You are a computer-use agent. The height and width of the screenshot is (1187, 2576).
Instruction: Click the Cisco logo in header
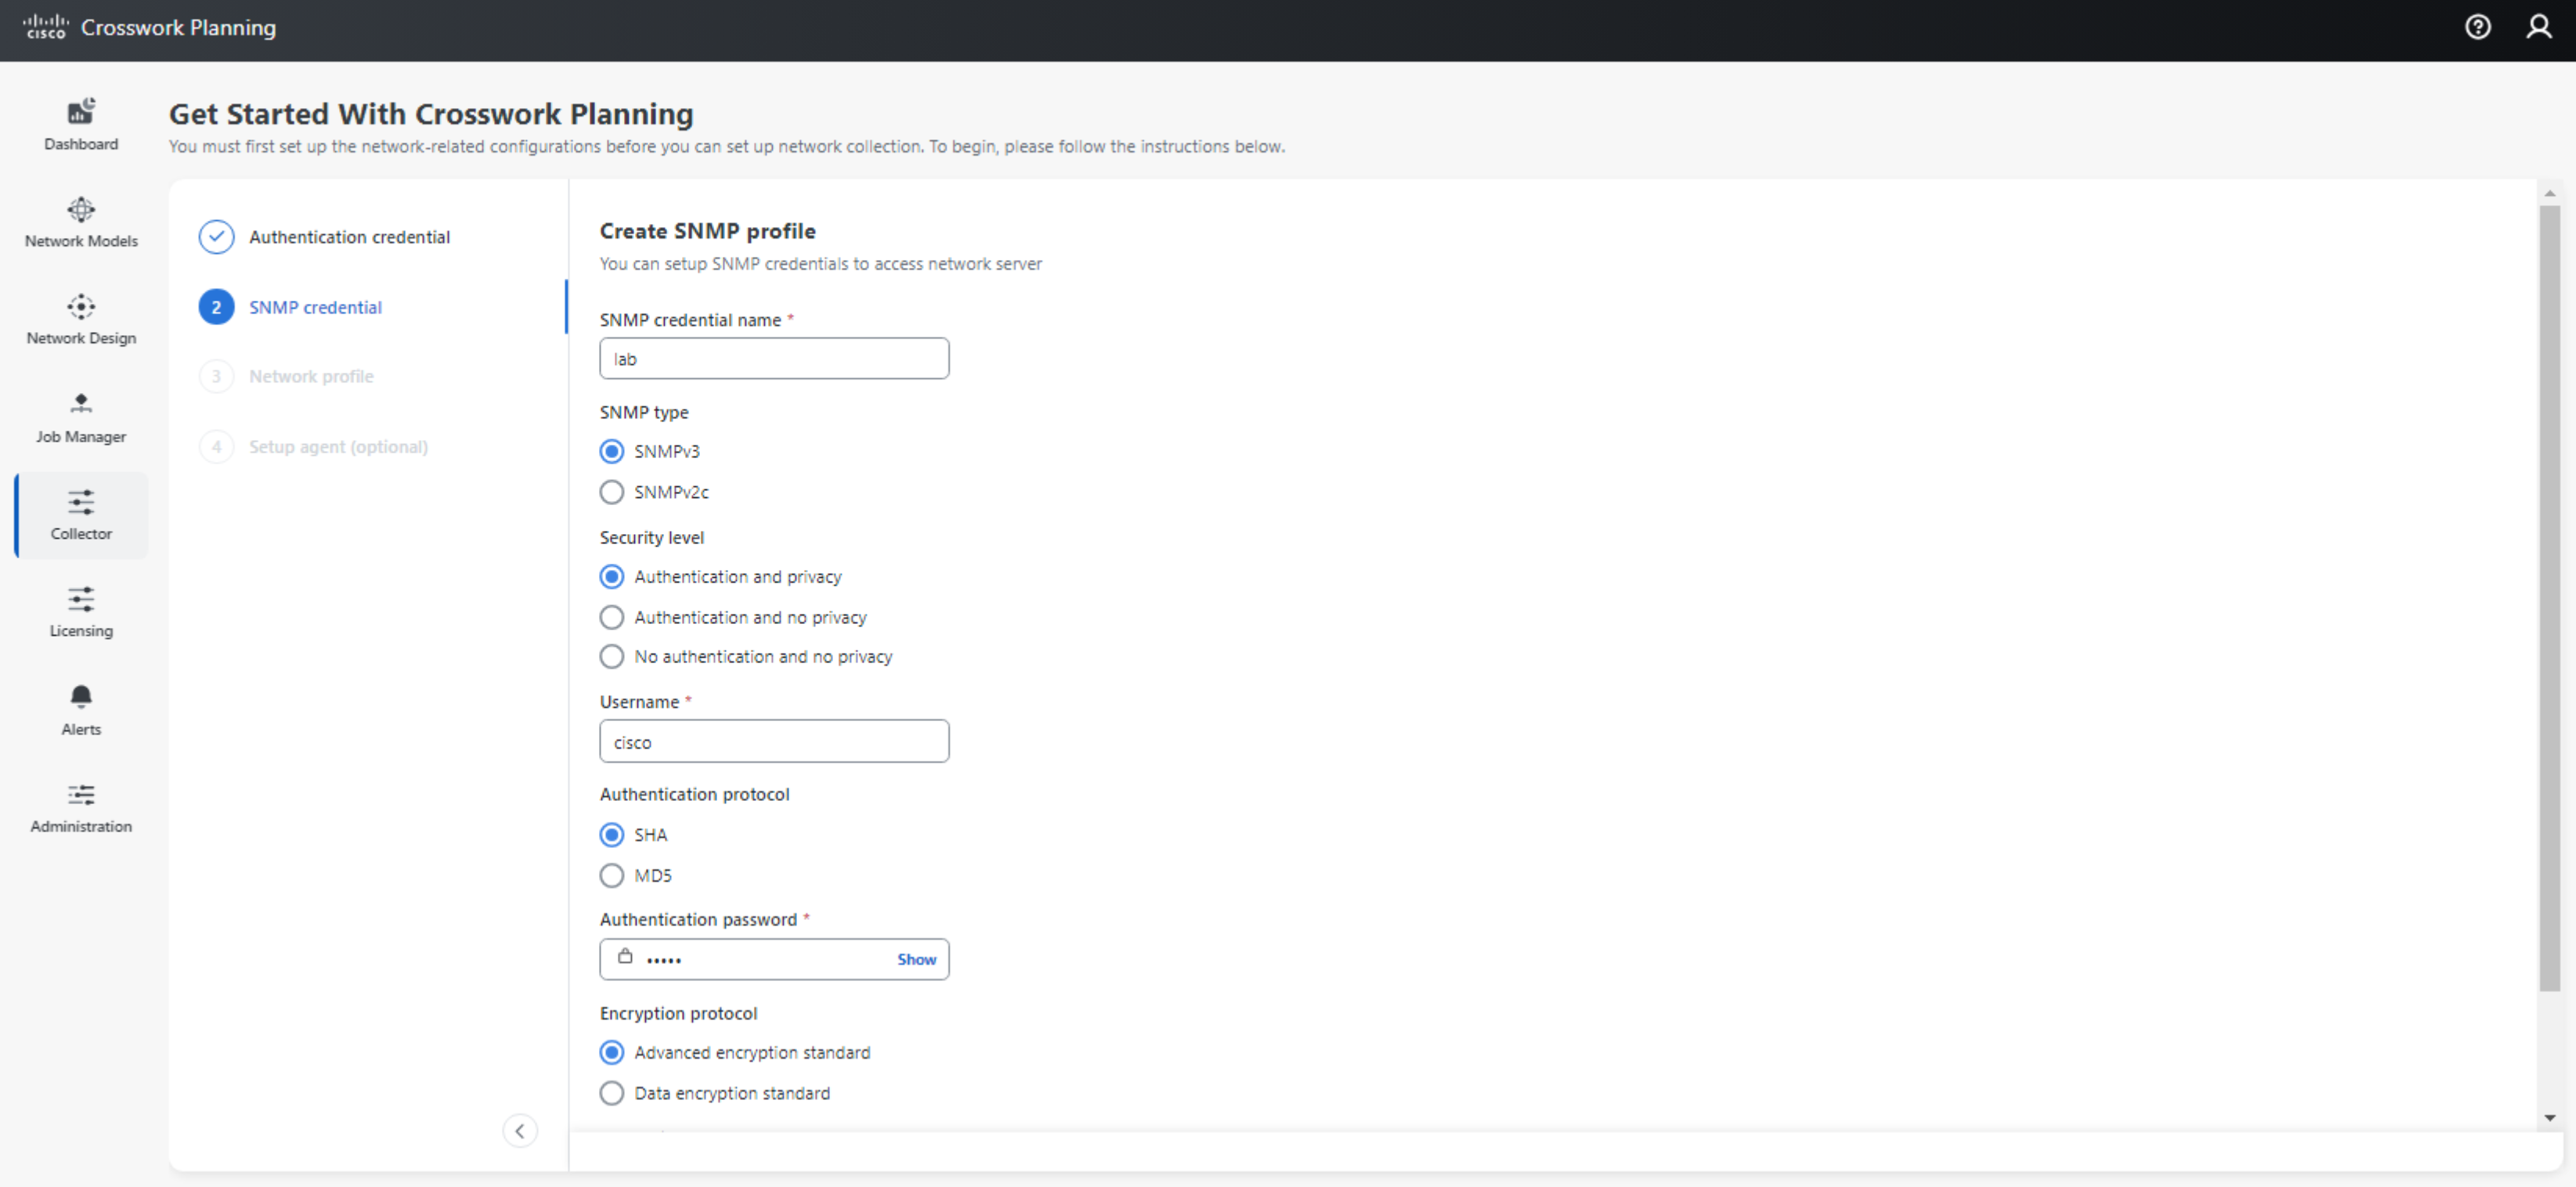coord(45,27)
